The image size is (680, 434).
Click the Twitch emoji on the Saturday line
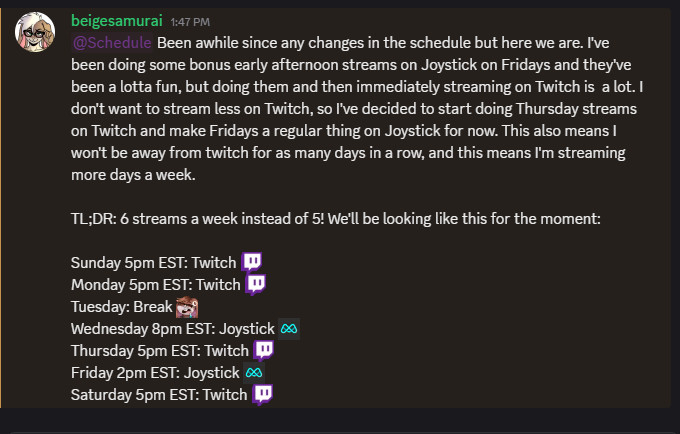(262, 394)
